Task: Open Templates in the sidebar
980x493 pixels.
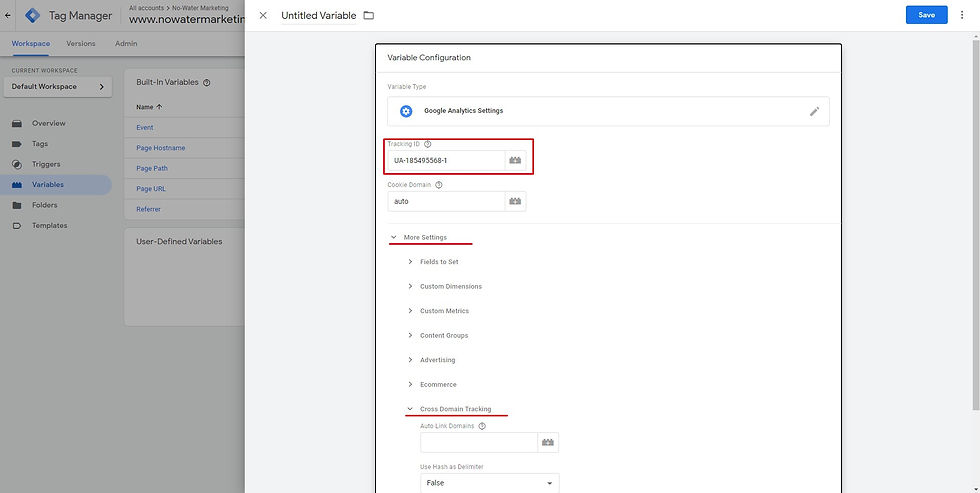Action: click(49, 226)
